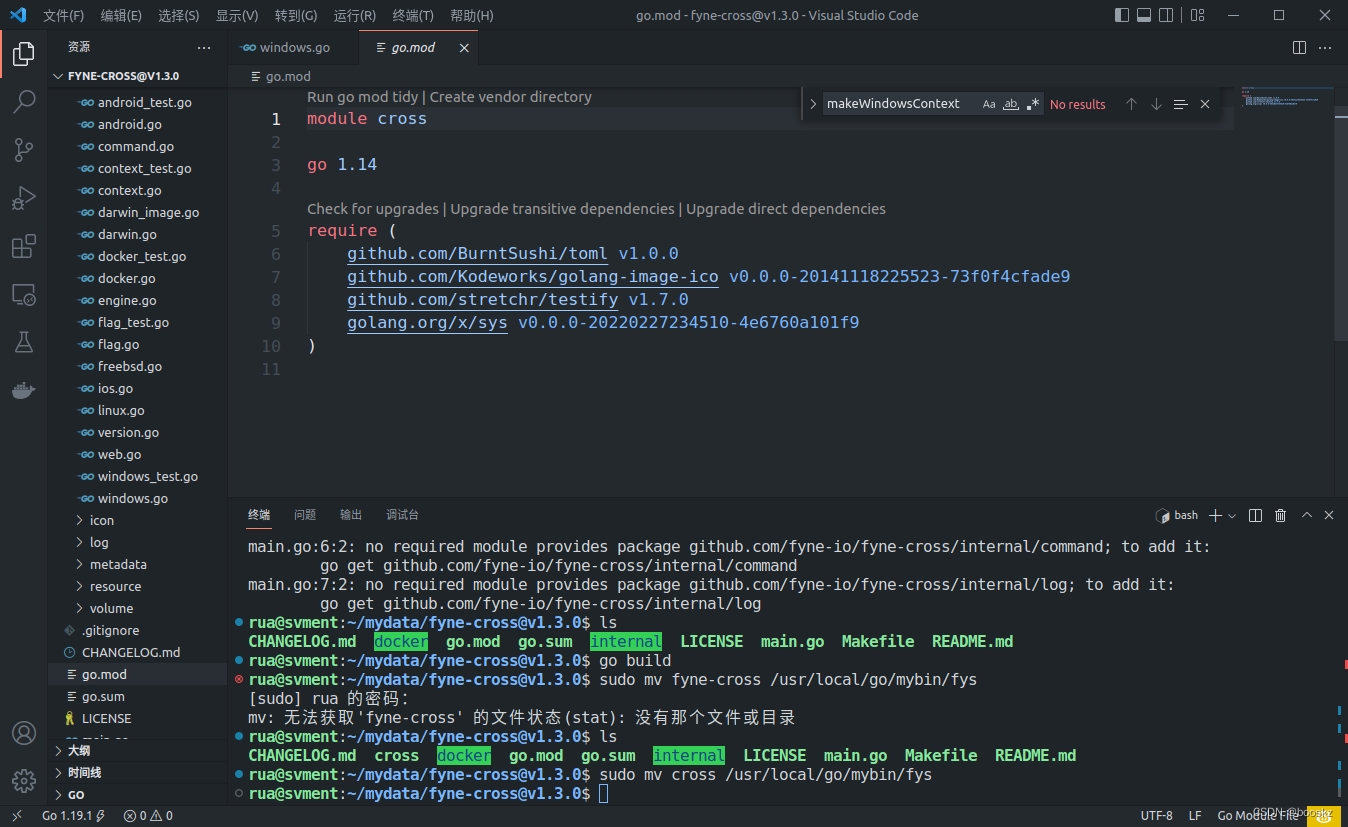Screen dimensions: 1348x827
Task: Split the editor to the right
Action: [x=1299, y=47]
